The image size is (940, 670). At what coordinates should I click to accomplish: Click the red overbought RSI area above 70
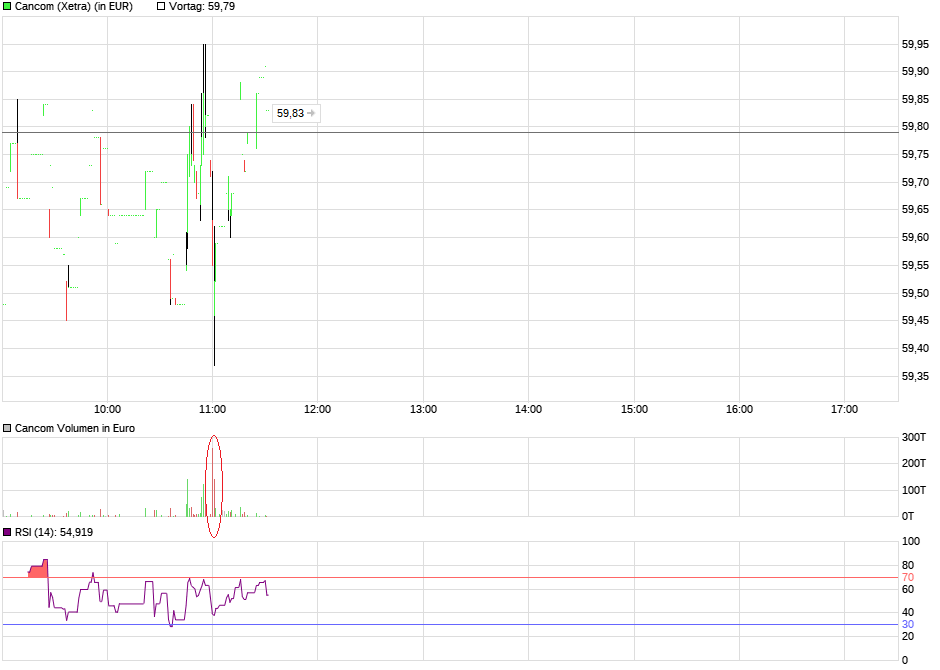tap(38, 569)
